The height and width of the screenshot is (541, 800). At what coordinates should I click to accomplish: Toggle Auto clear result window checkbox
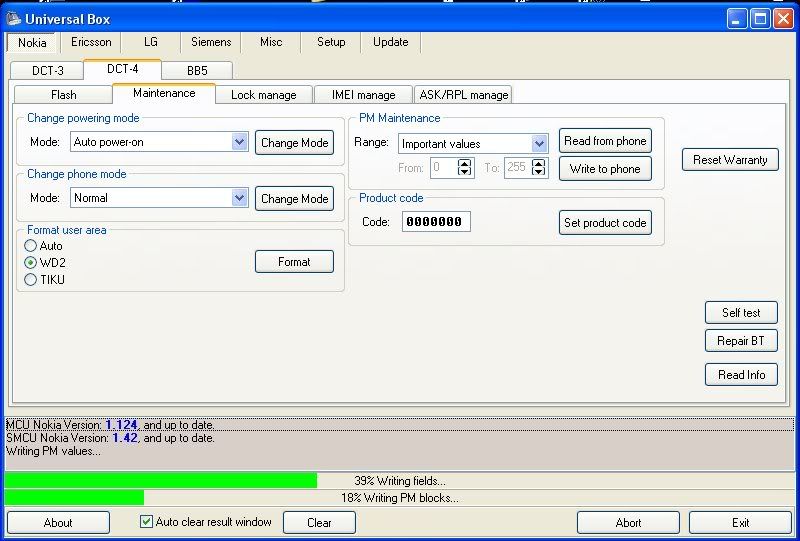(x=146, y=522)
